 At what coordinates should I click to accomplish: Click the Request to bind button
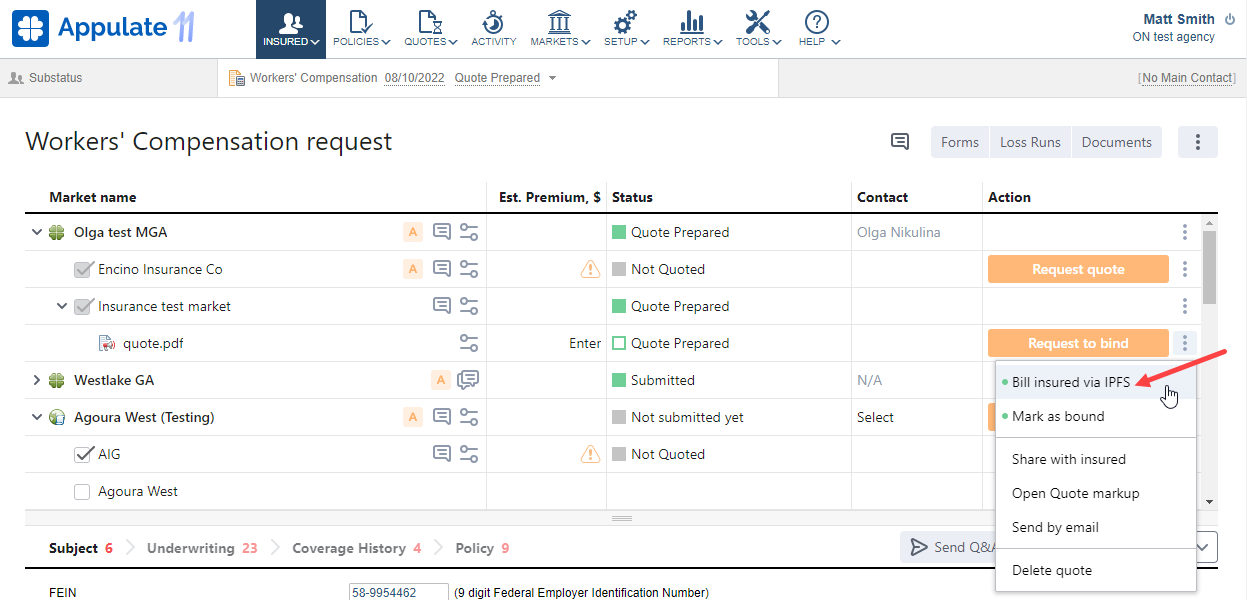(x=1078, y=343)
